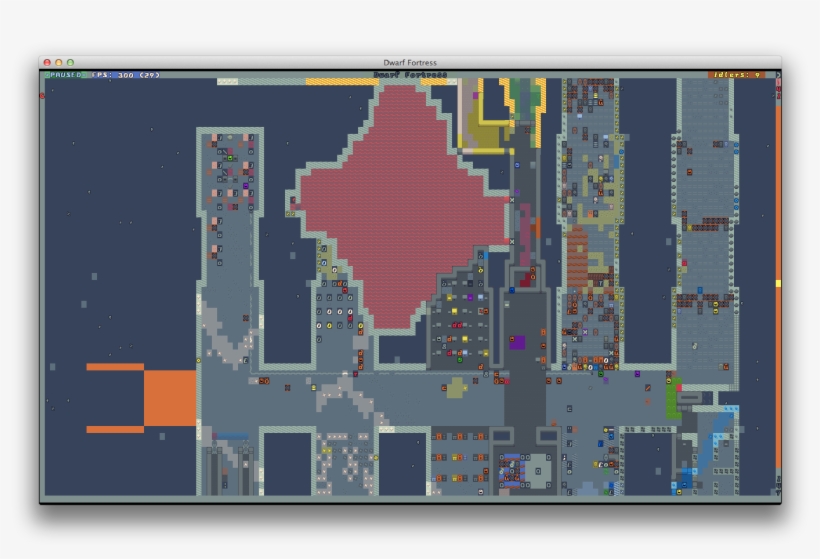Click the lower thin orange horizontal bar
This screenshot has width=820, height=559.
[115, 429]
